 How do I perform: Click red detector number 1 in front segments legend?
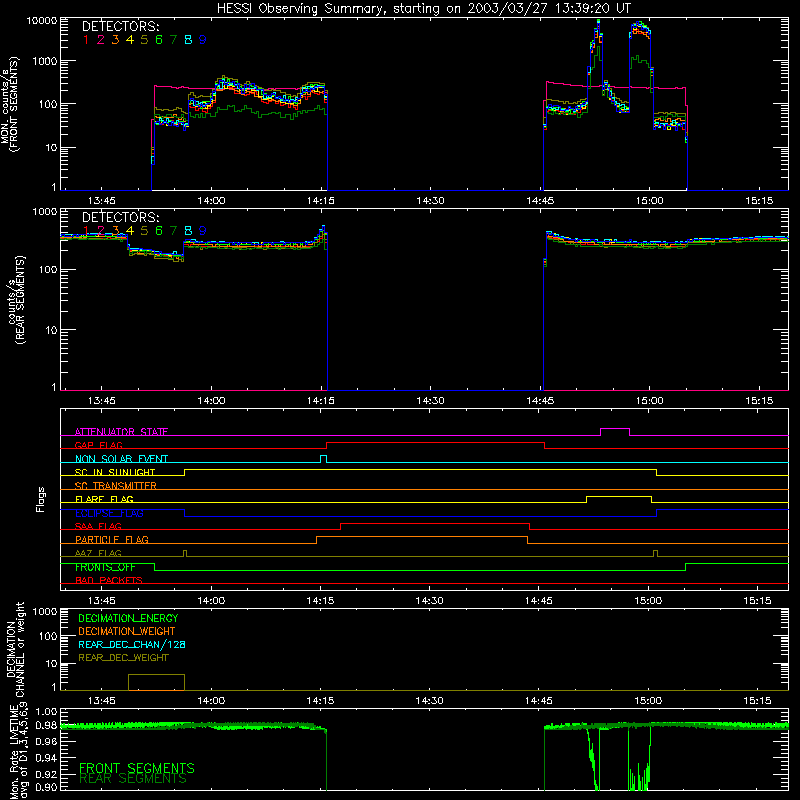(86, 40)
